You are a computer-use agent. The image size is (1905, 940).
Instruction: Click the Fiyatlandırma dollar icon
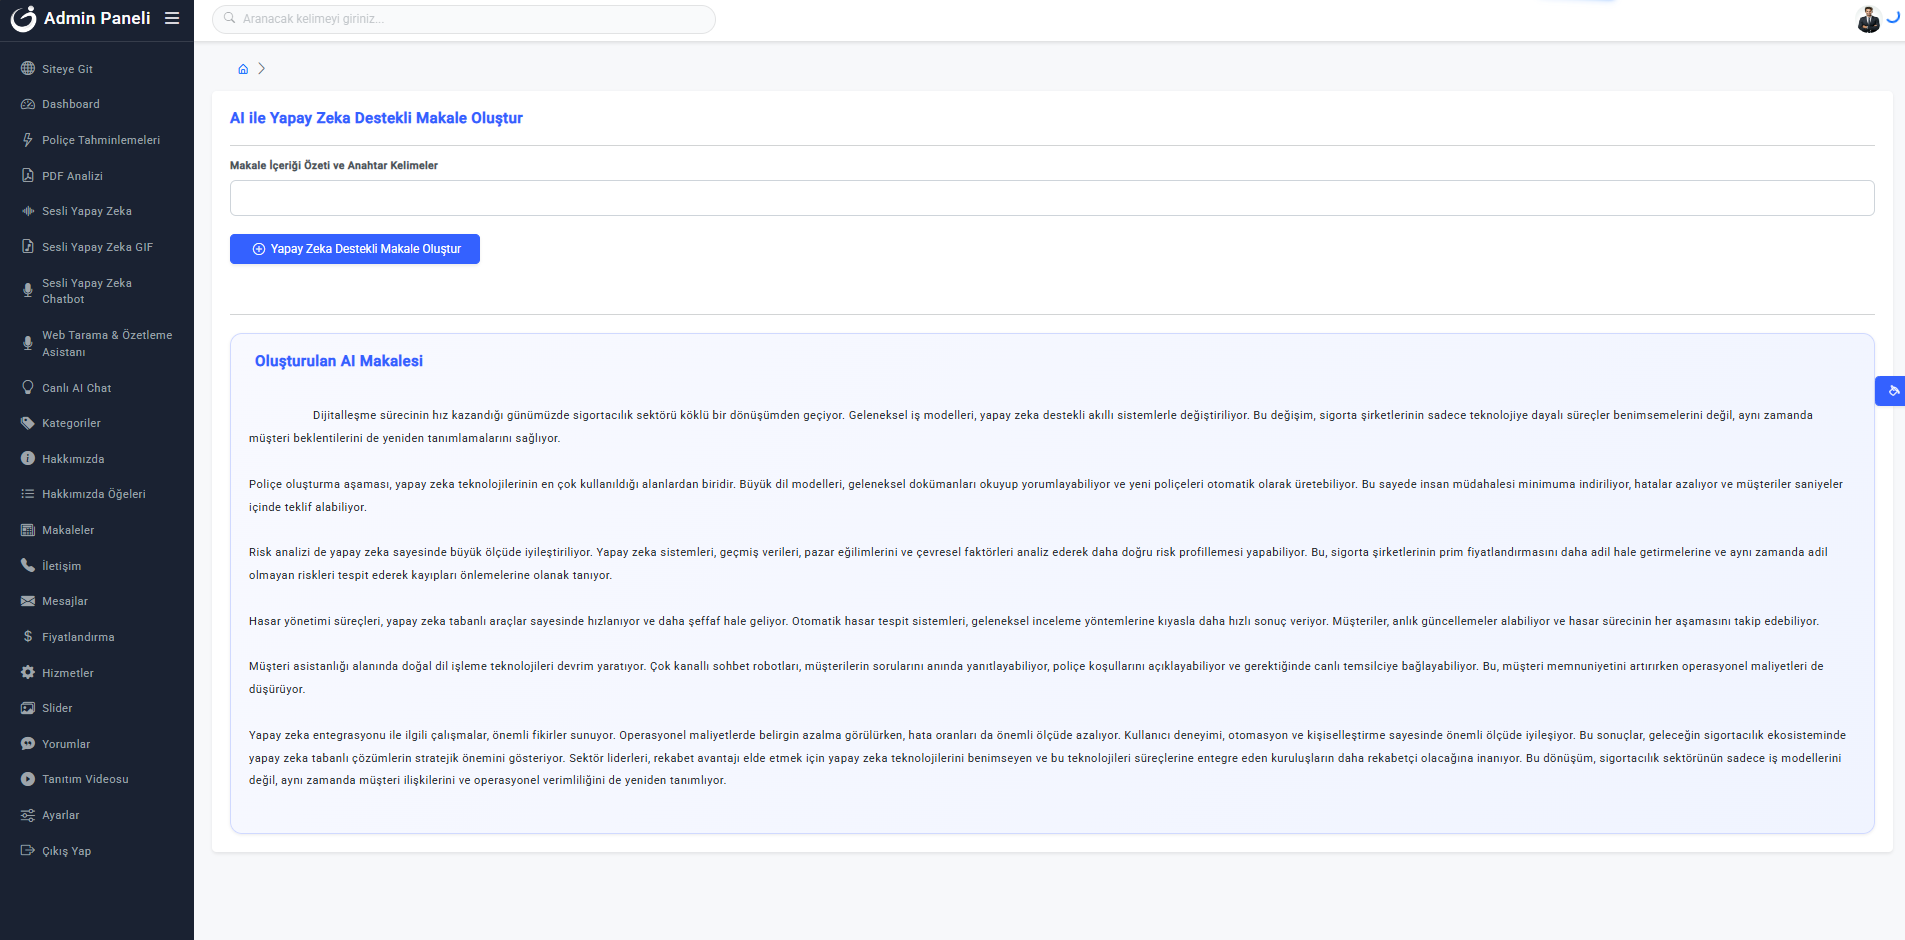(28, 636)
